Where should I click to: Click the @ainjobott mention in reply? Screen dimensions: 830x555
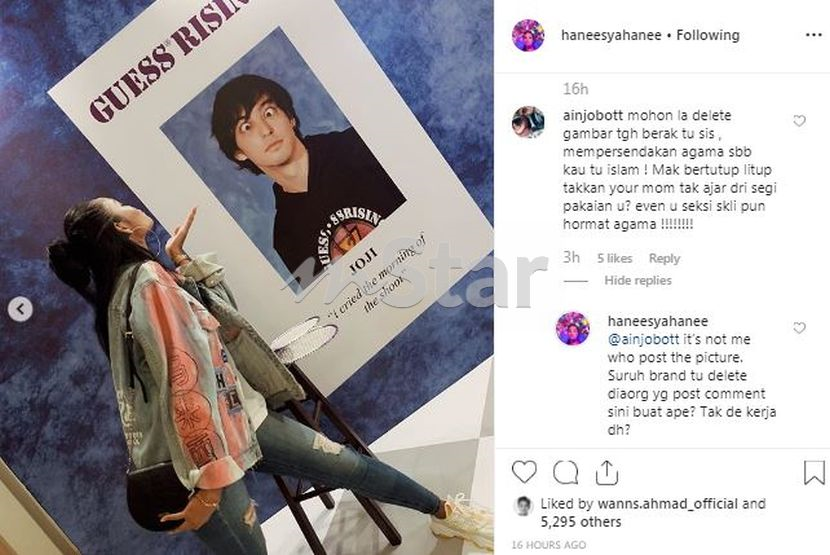click(x=643, y=339)
